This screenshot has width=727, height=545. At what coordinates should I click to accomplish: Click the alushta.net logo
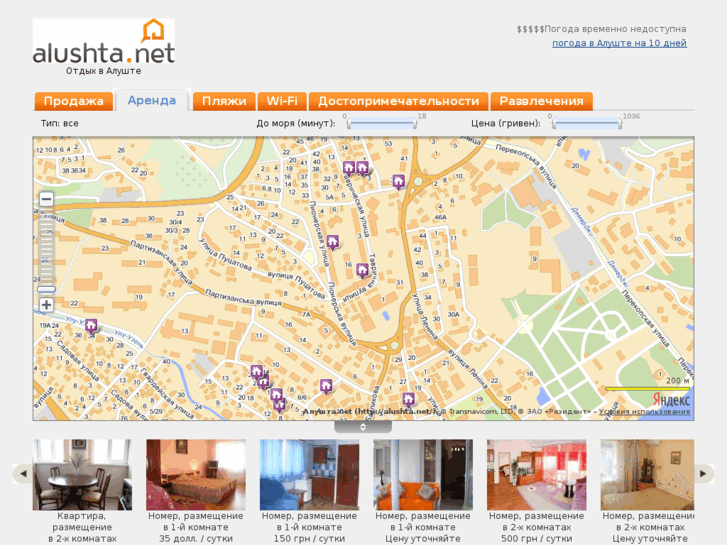pos(103,42)
